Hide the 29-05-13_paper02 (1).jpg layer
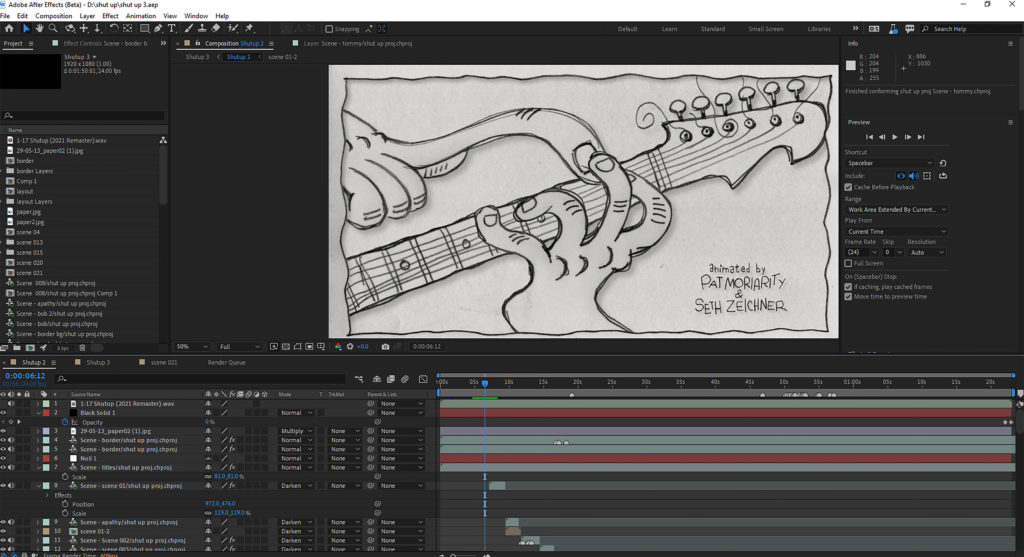Image resolution: width=1024 pixels, height=557 pixels. point(3,431)
